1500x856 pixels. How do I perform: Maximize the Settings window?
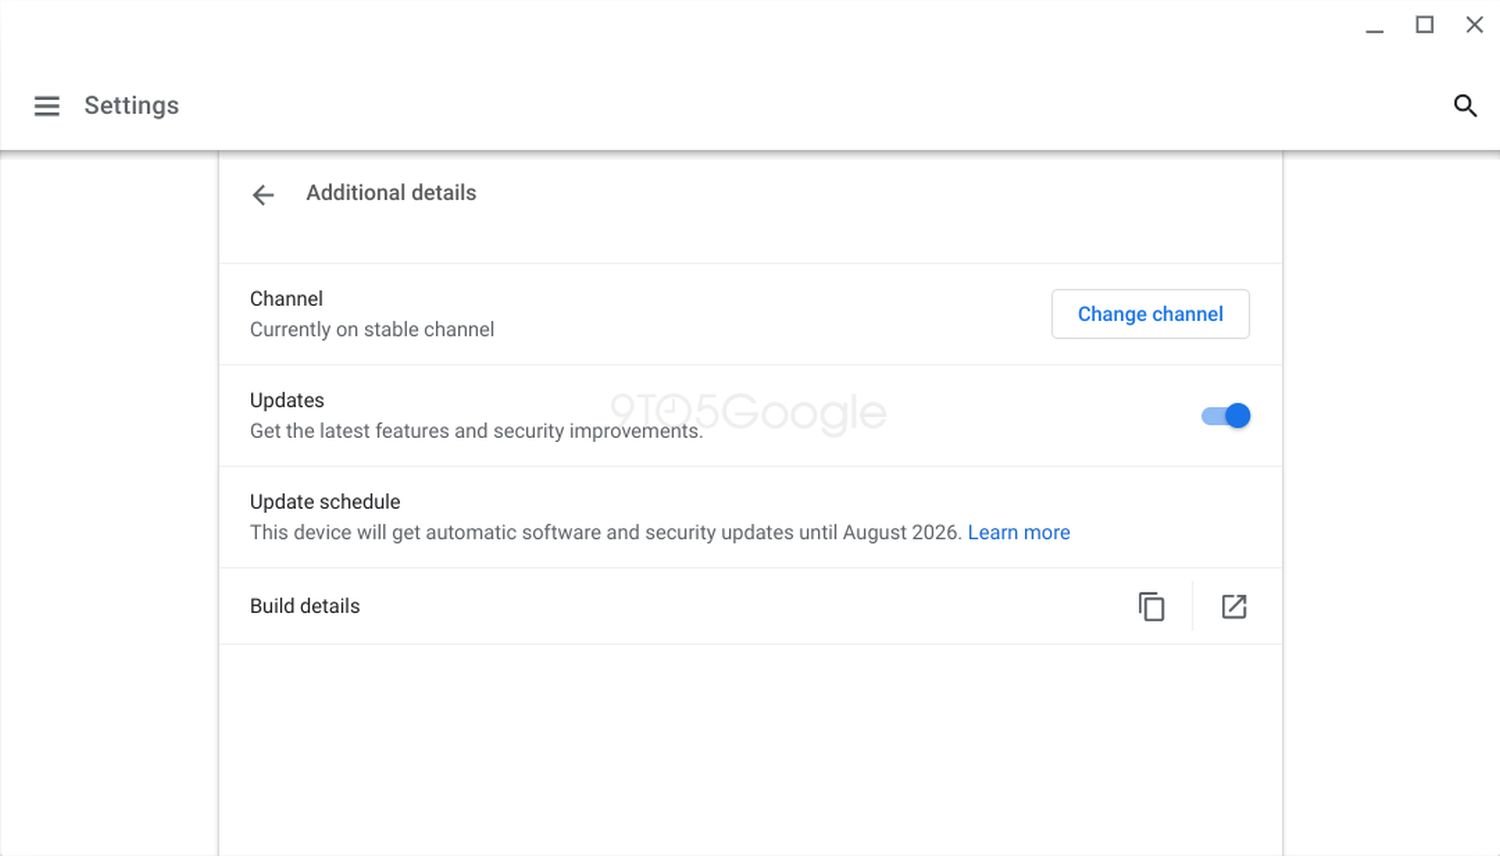1425,25
